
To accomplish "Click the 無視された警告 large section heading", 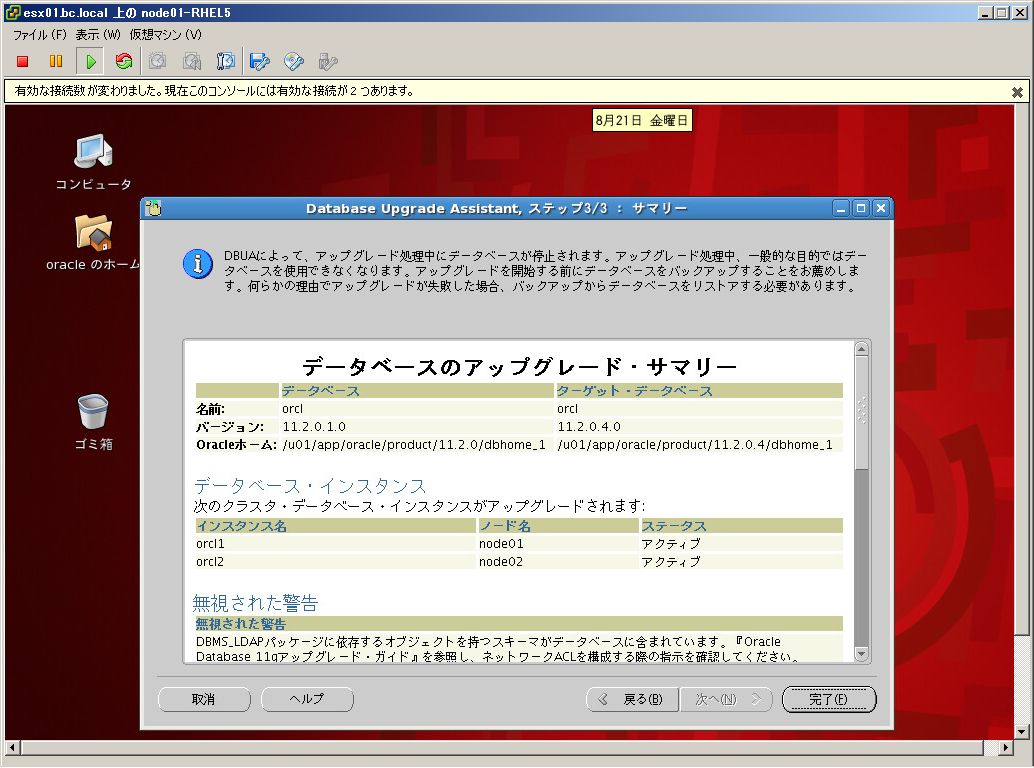I will click(x=255, y=603).
